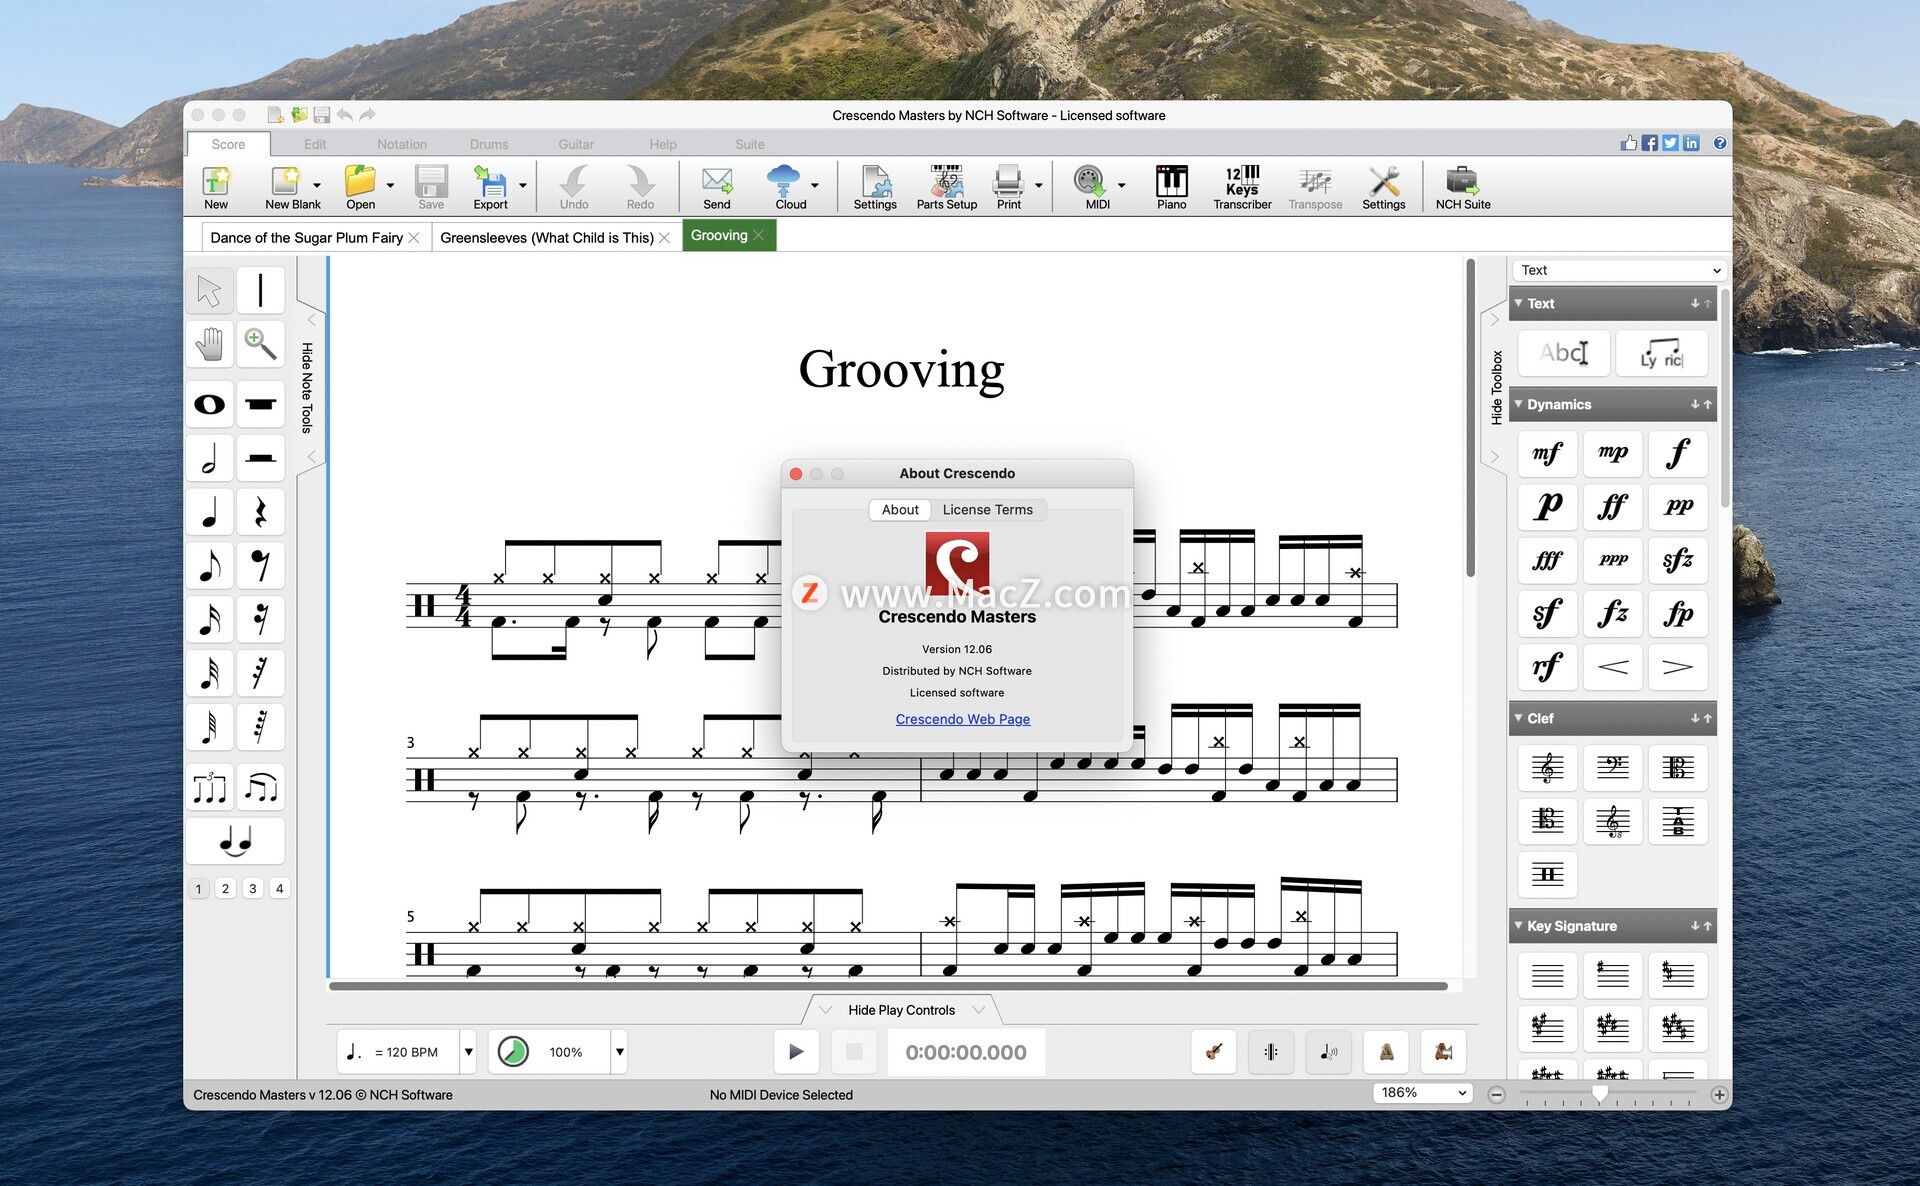The width and height of the screenshot is (1920, 1186).
Task: Add a text box with Abc tool
Action: [x=1564, y=353]
